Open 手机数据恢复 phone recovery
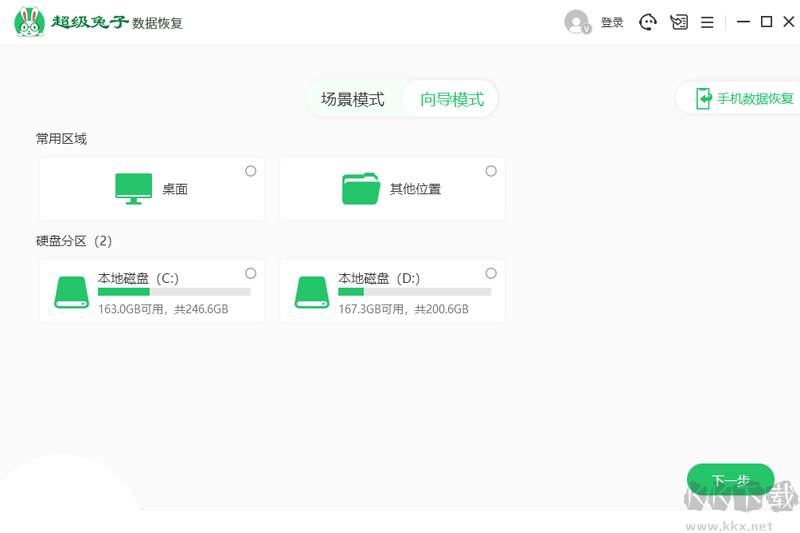 [x=755, y=98]
